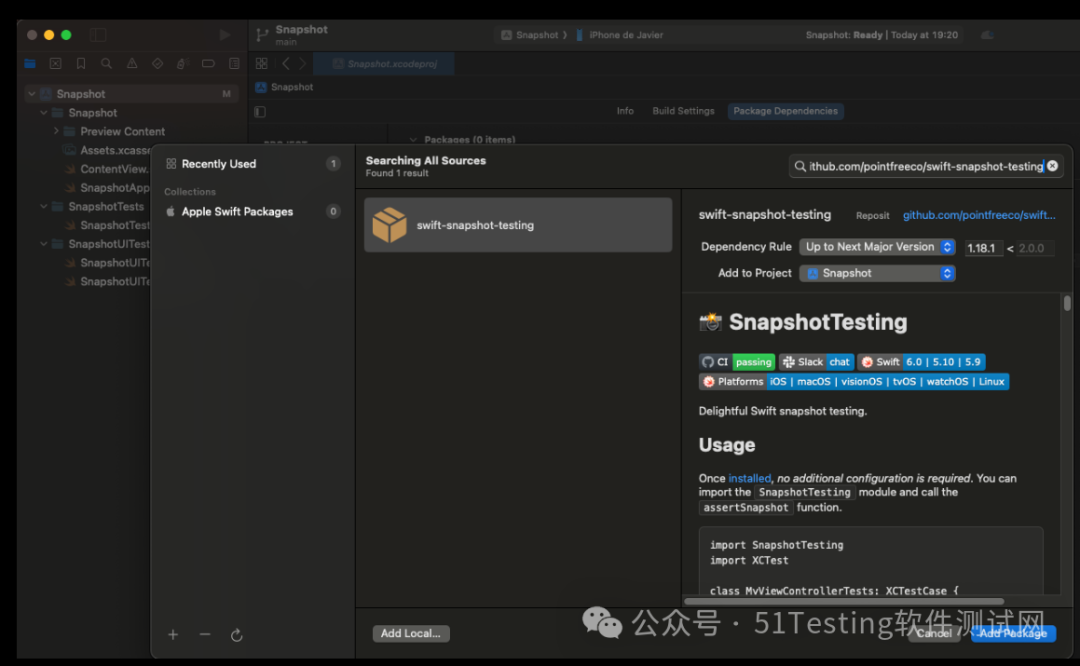Click the Run play button

(225, 34)
